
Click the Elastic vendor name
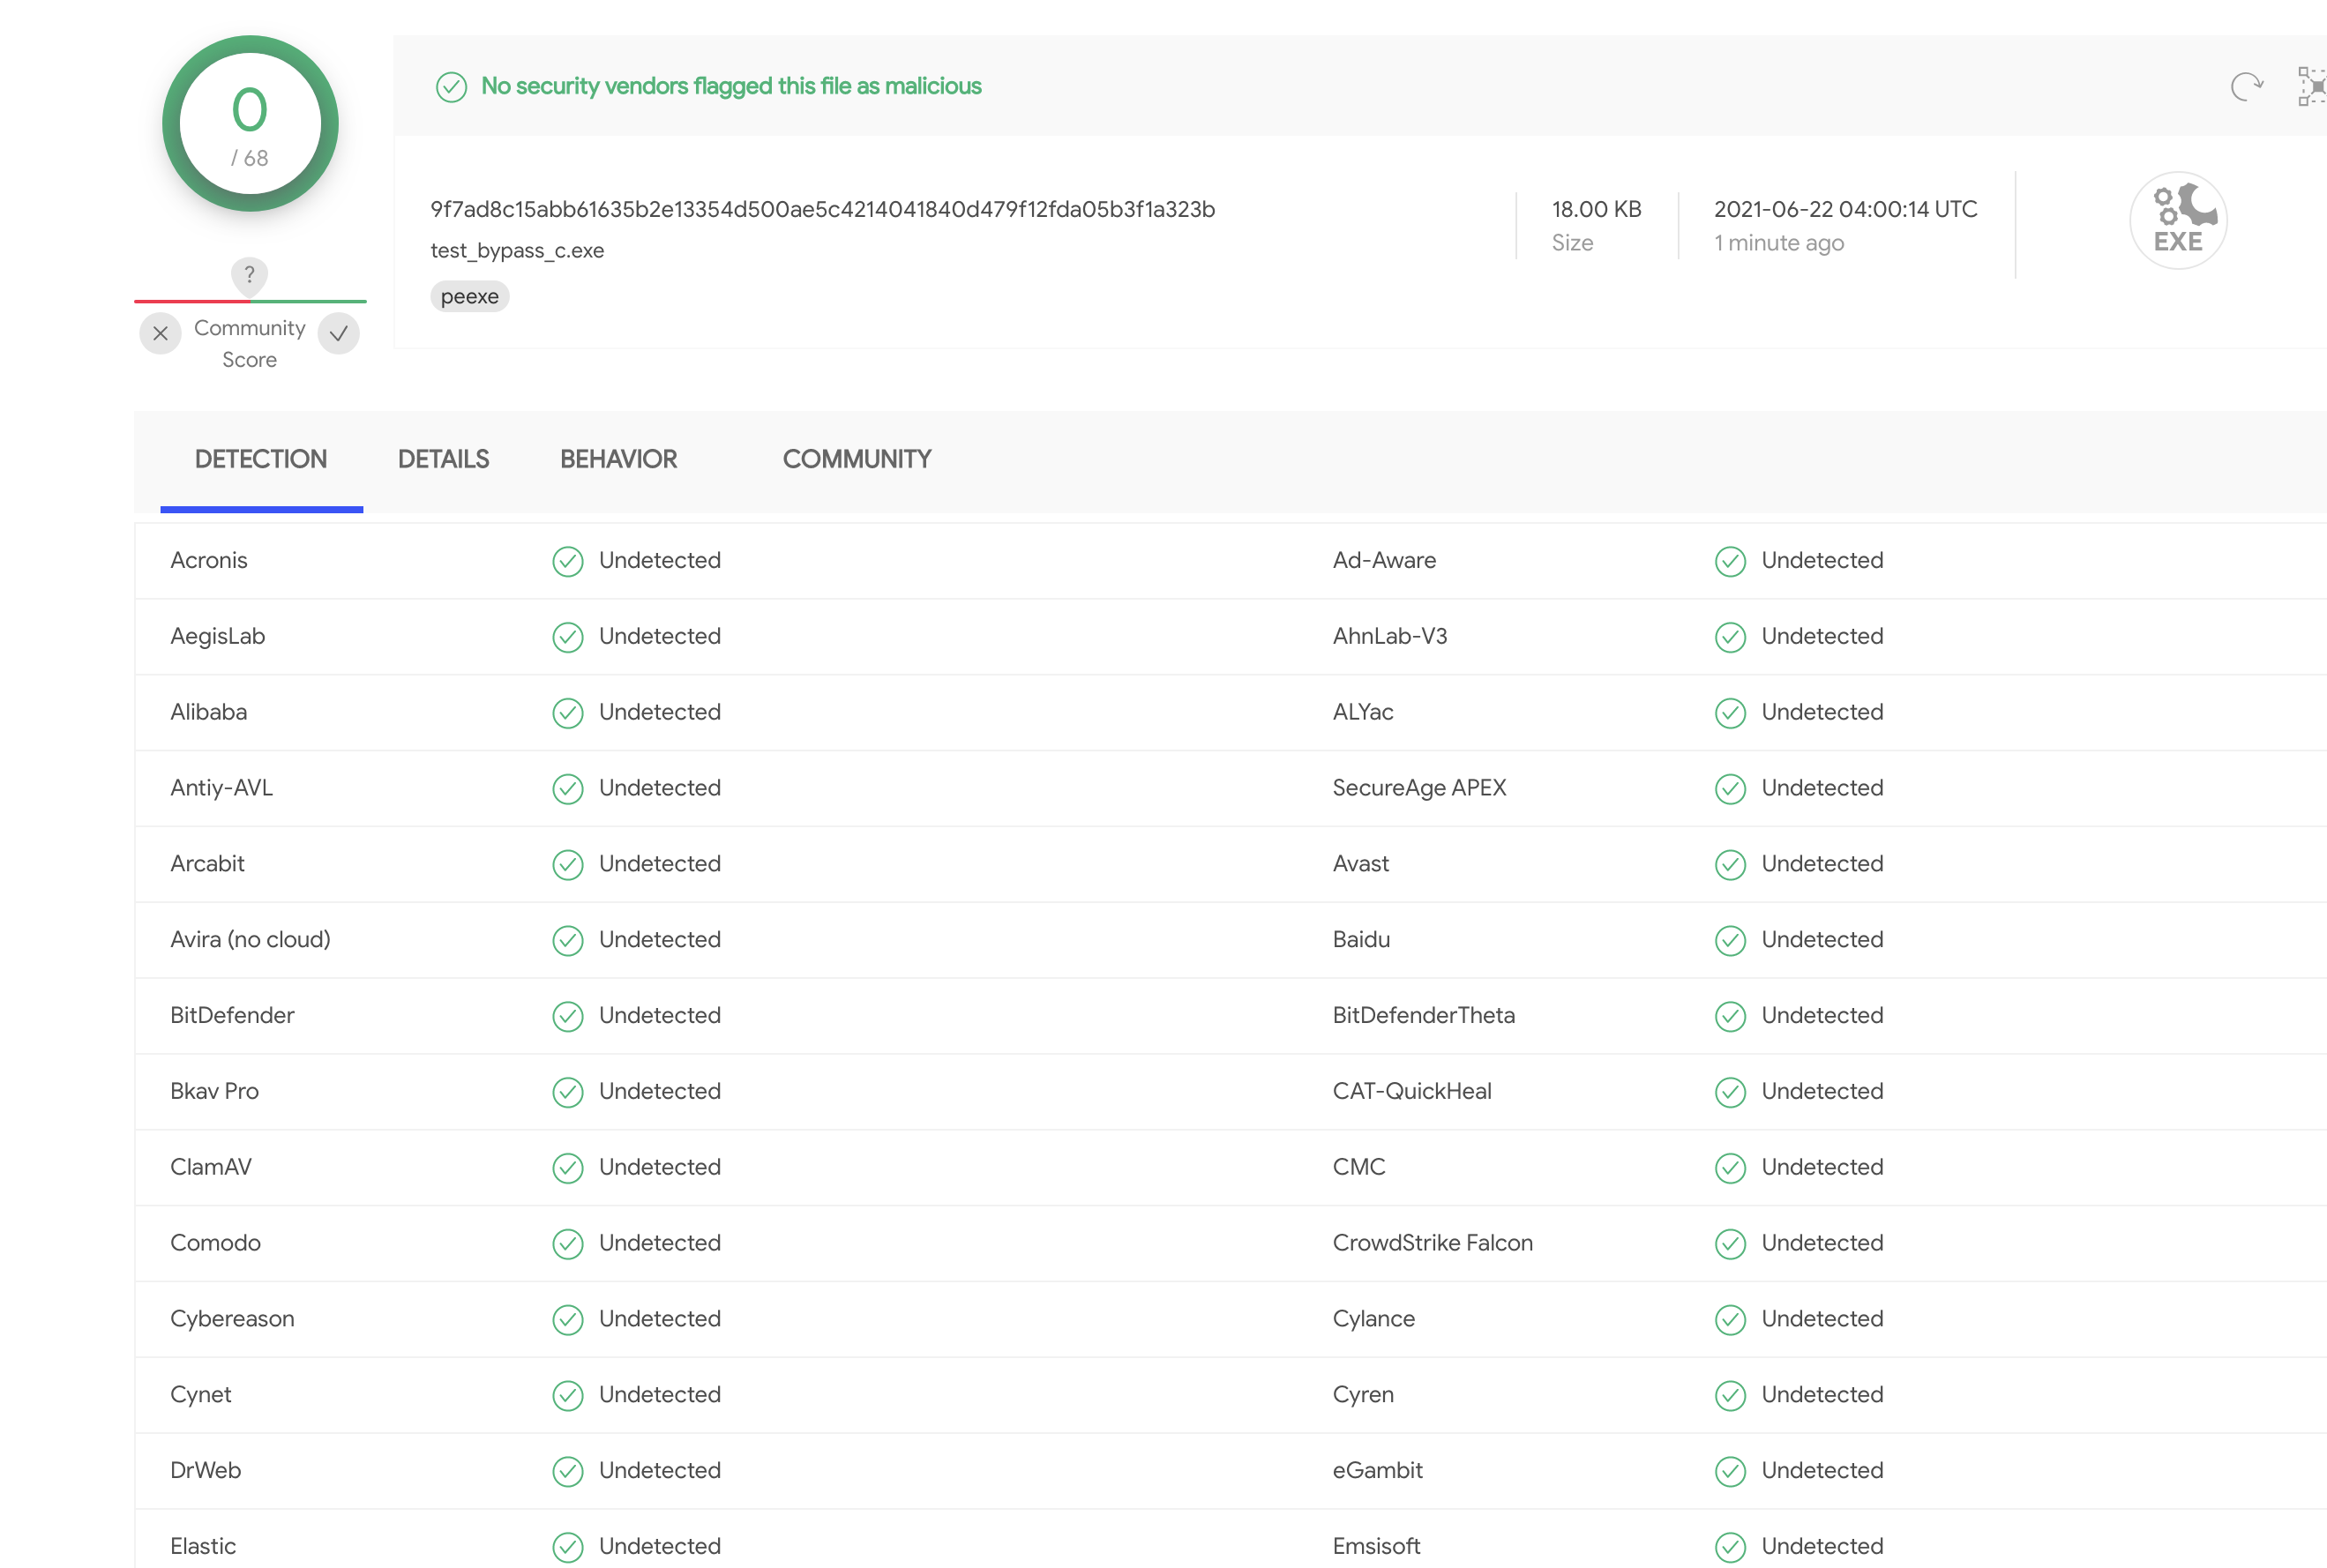click(203, 1547)
